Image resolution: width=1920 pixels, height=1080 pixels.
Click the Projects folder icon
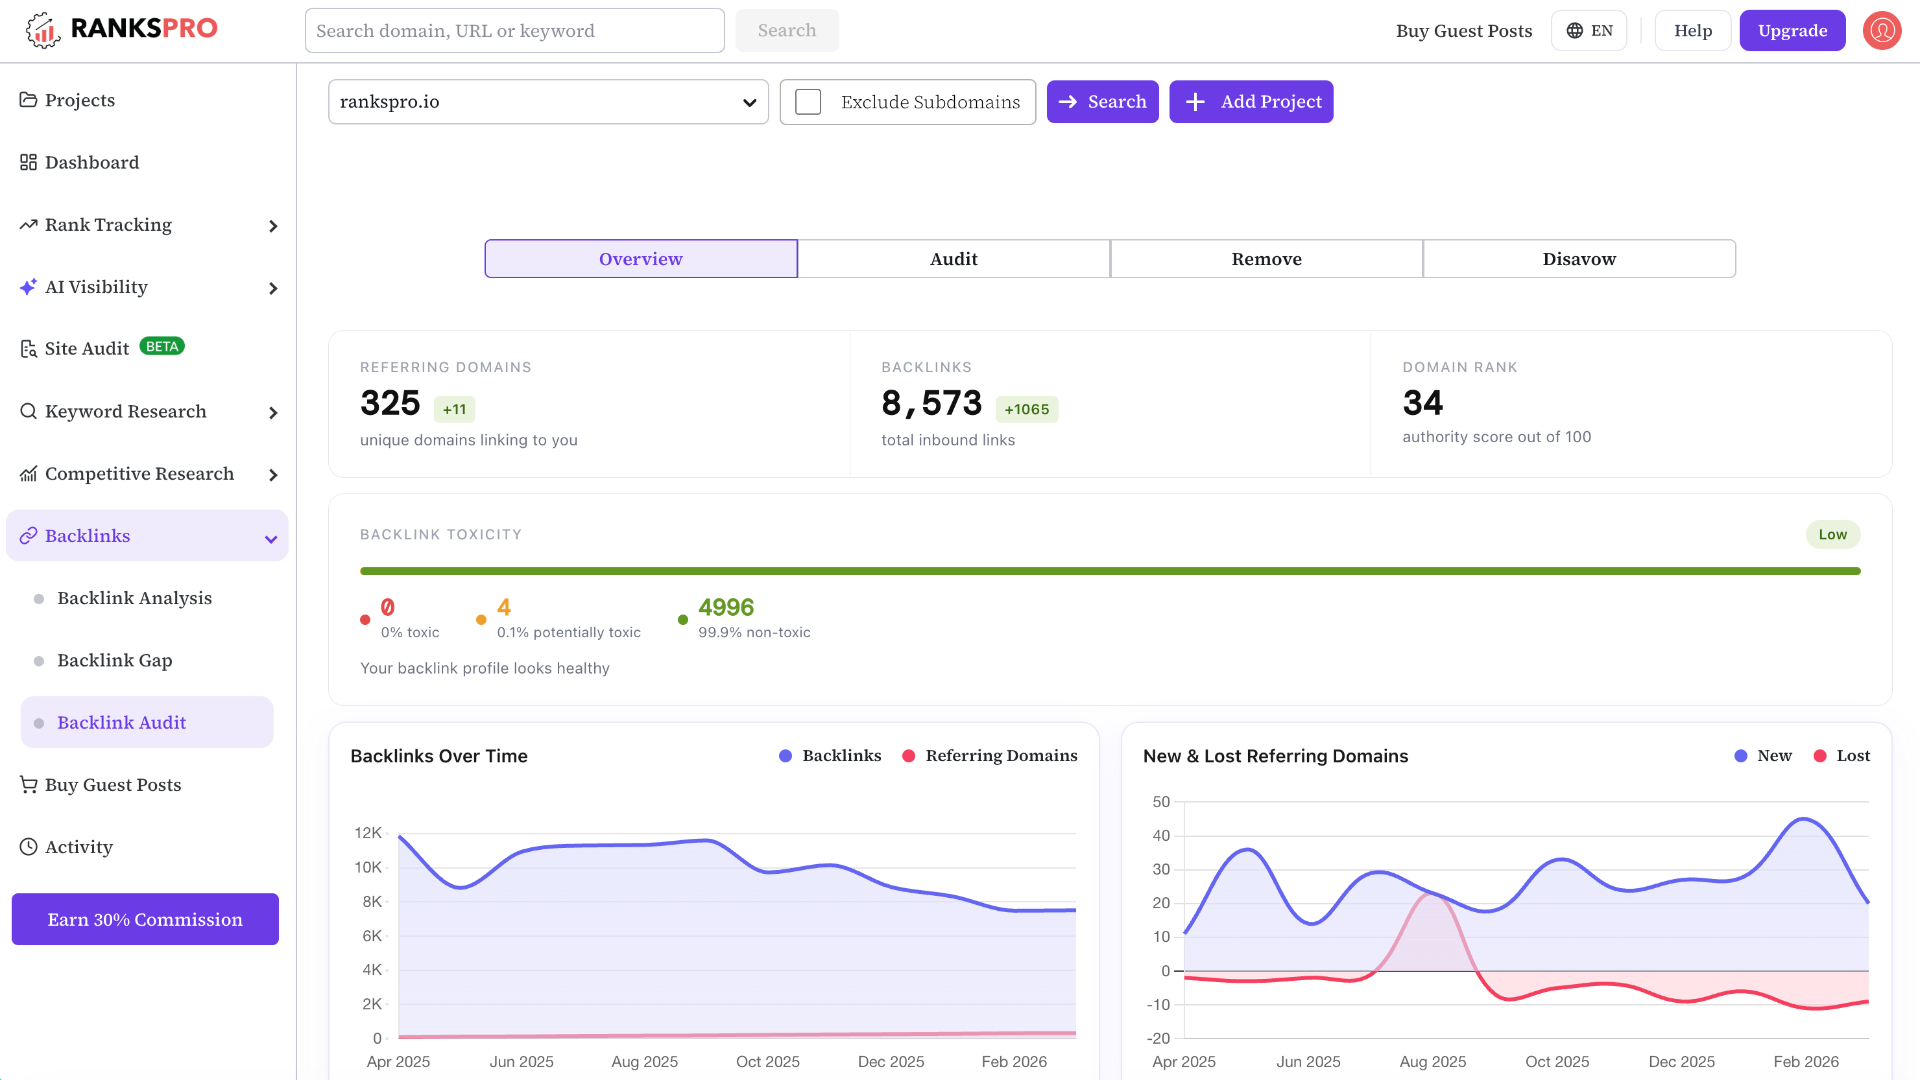click(x=28, y=100)
